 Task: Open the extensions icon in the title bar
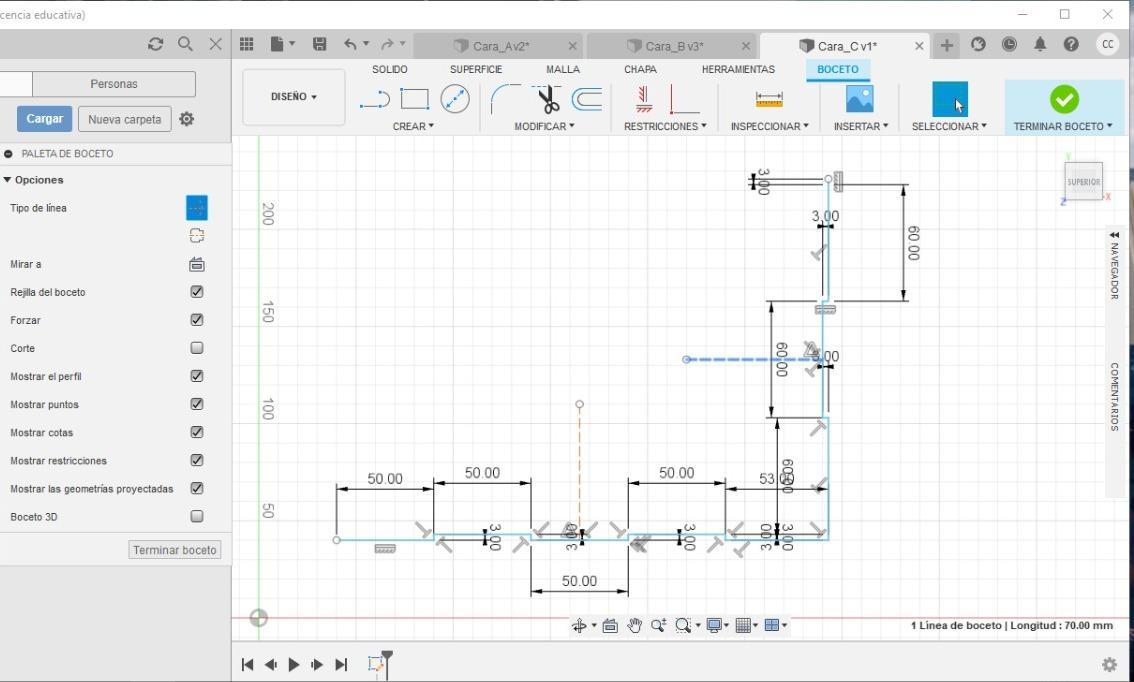tap(978, 44)
